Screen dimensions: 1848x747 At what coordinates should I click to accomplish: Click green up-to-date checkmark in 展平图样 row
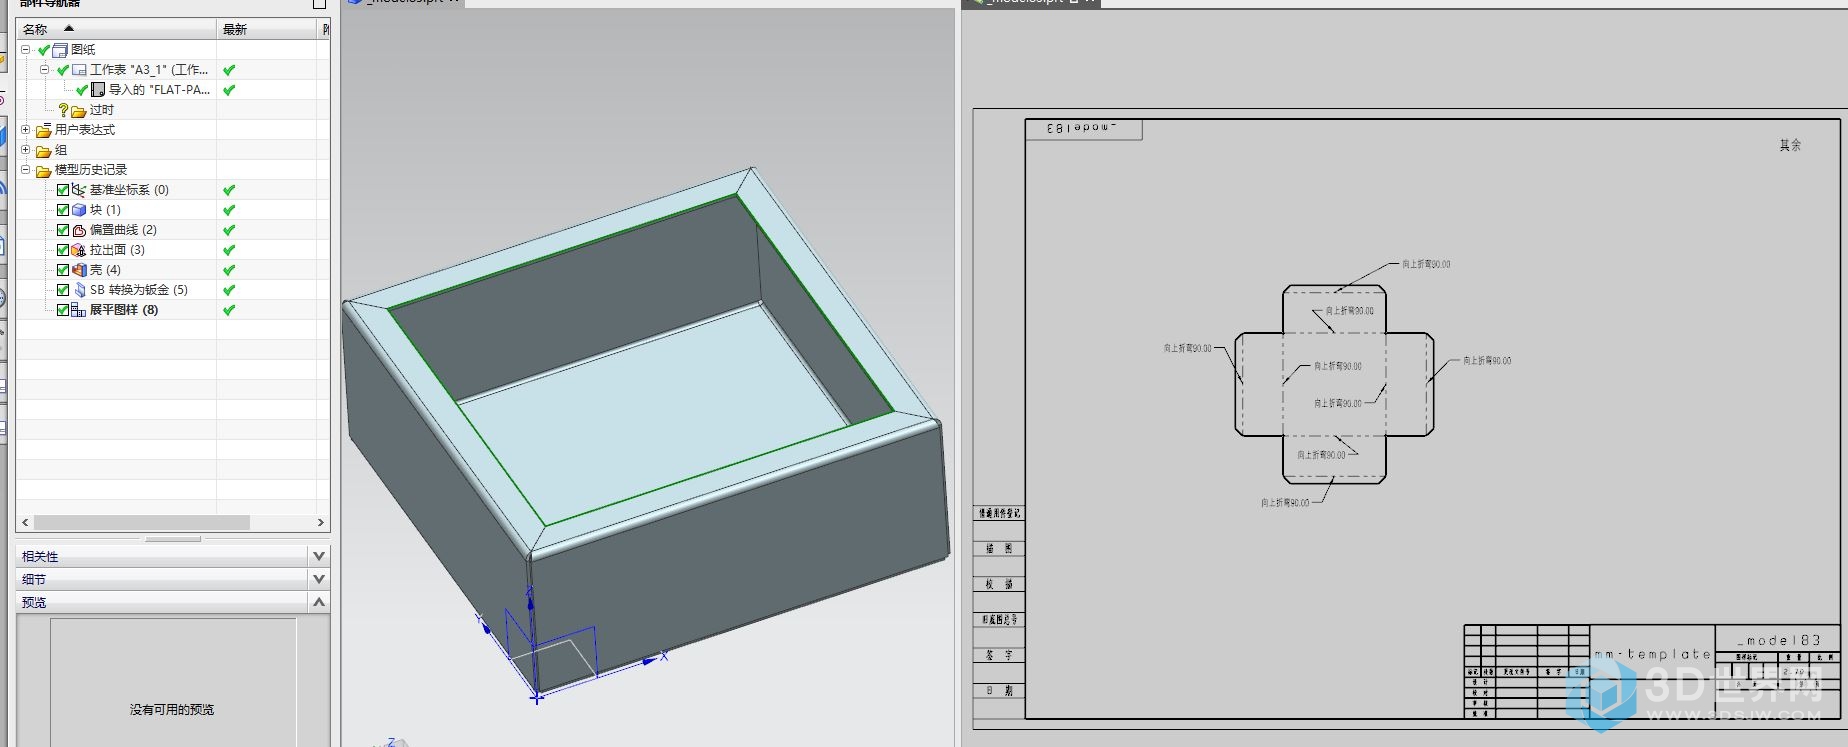tap(229, 310)
